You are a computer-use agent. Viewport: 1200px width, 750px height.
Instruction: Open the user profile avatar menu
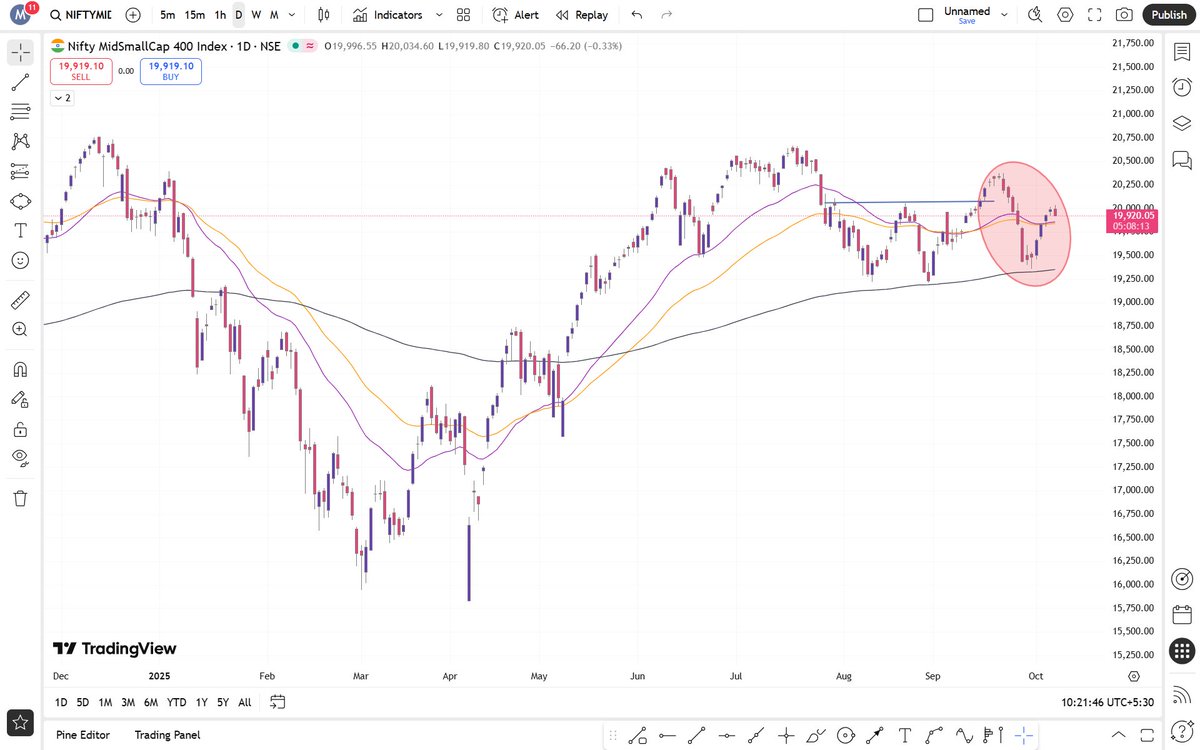point(21,15)
